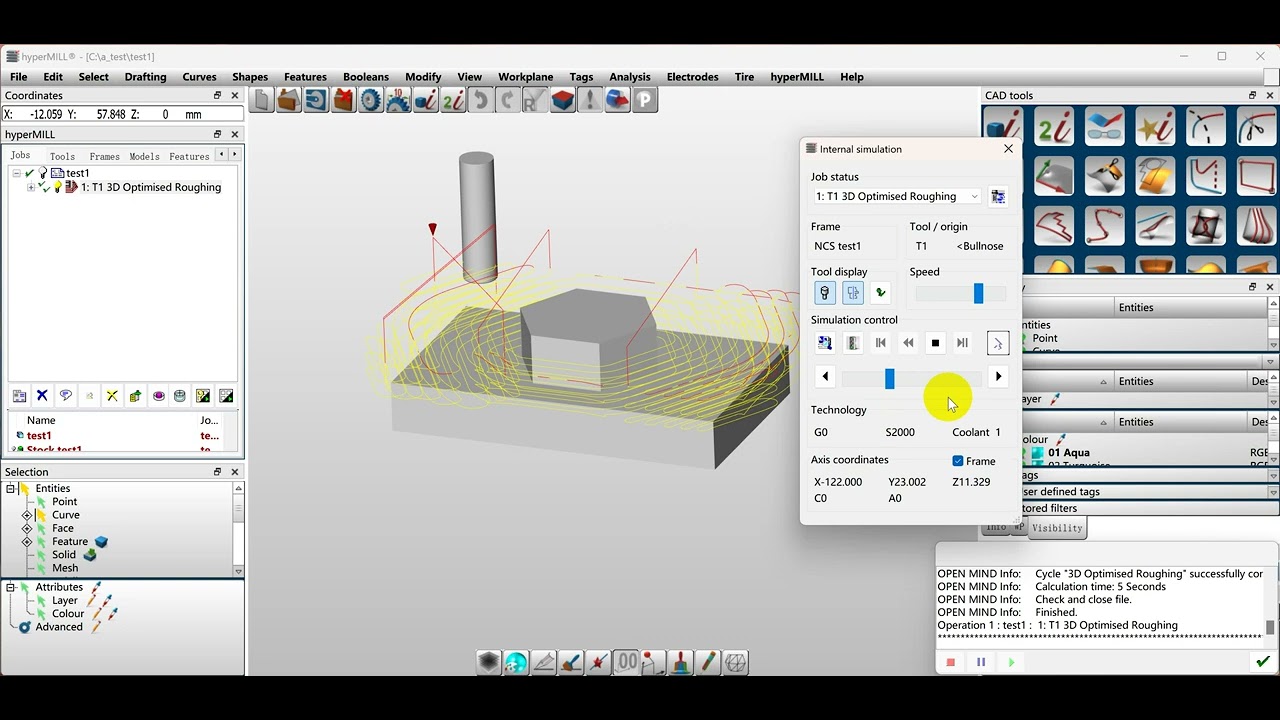Image resolution: width=1280 pixels, height=720 pixels.
Task: Toggle the split tool display button
Action: click(853, 293)
